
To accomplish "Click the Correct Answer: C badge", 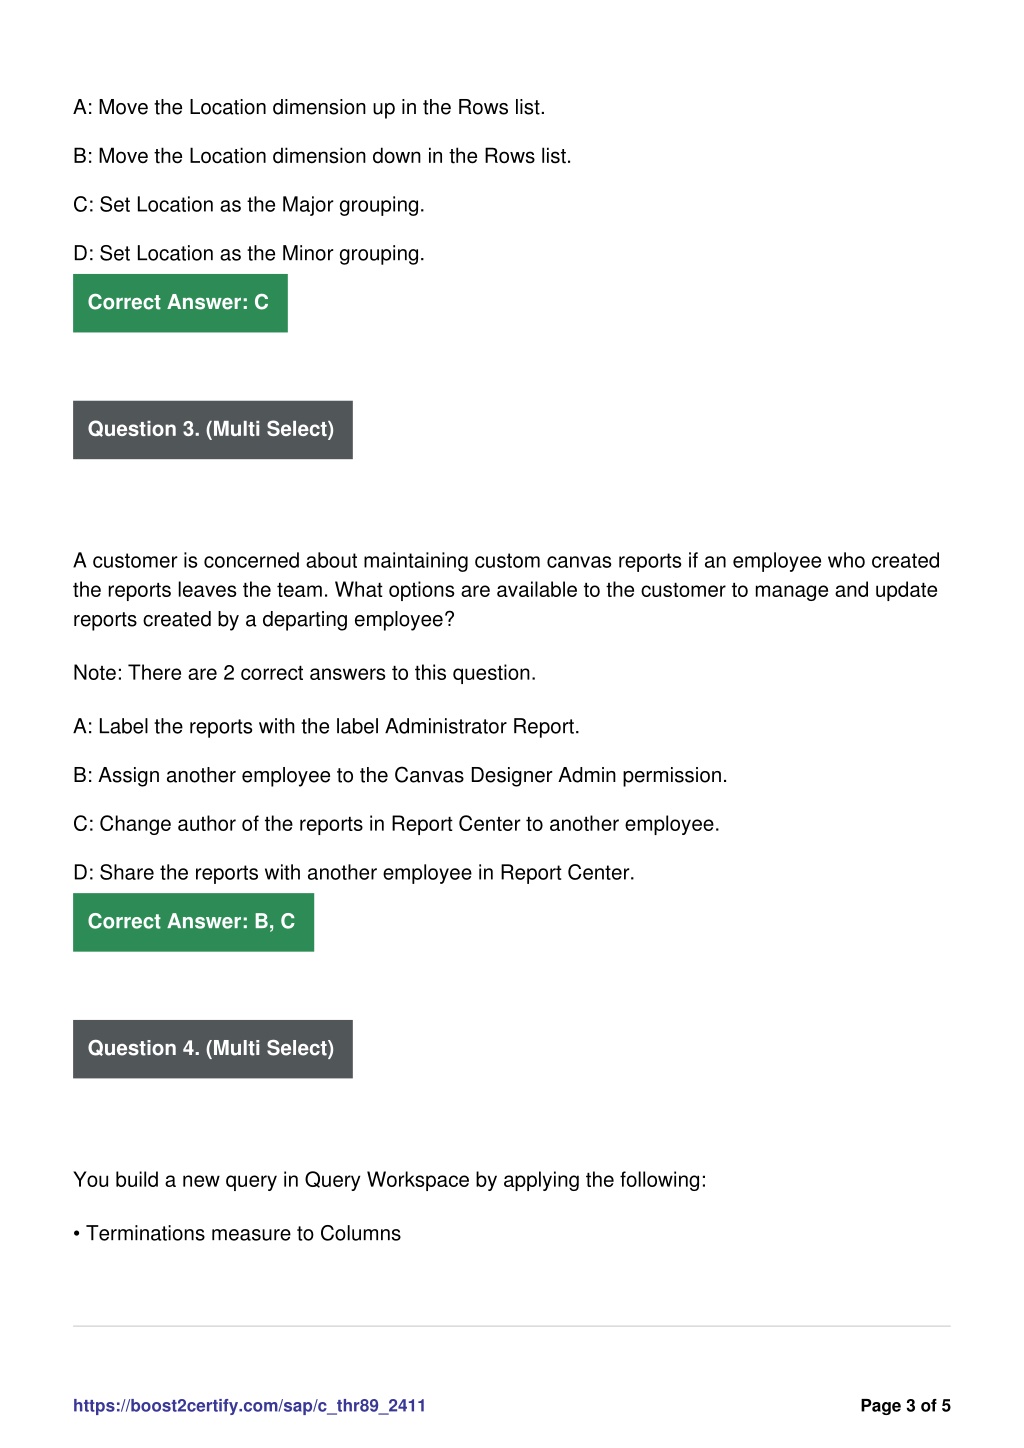I will (x=180, y=303).
